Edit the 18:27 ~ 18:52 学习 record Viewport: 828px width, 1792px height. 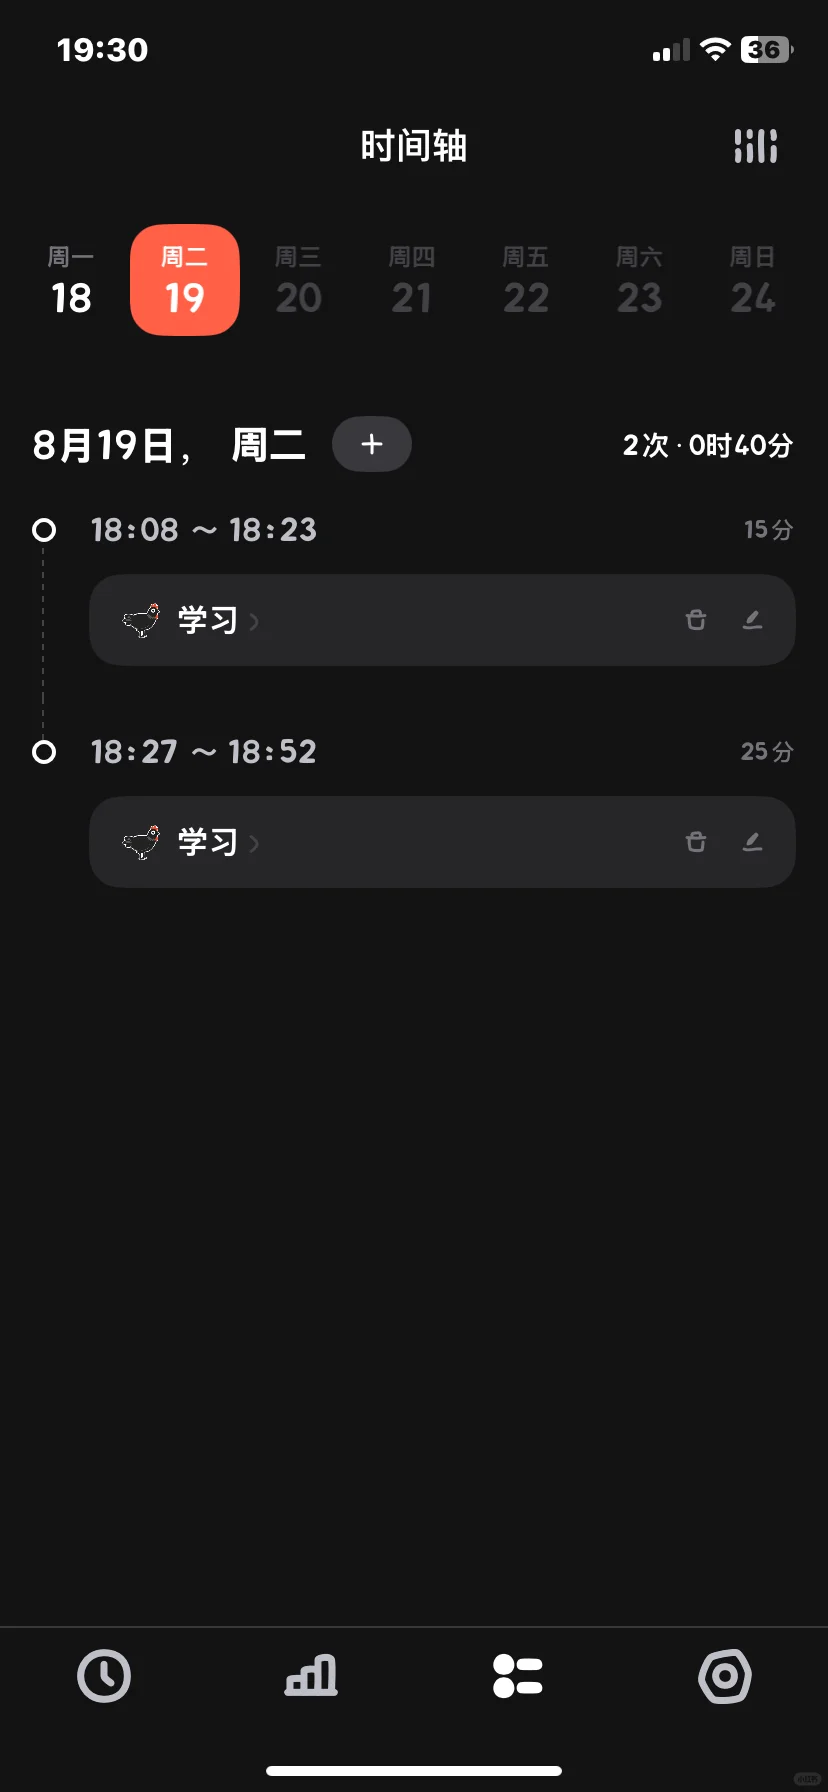click(753, 842)
